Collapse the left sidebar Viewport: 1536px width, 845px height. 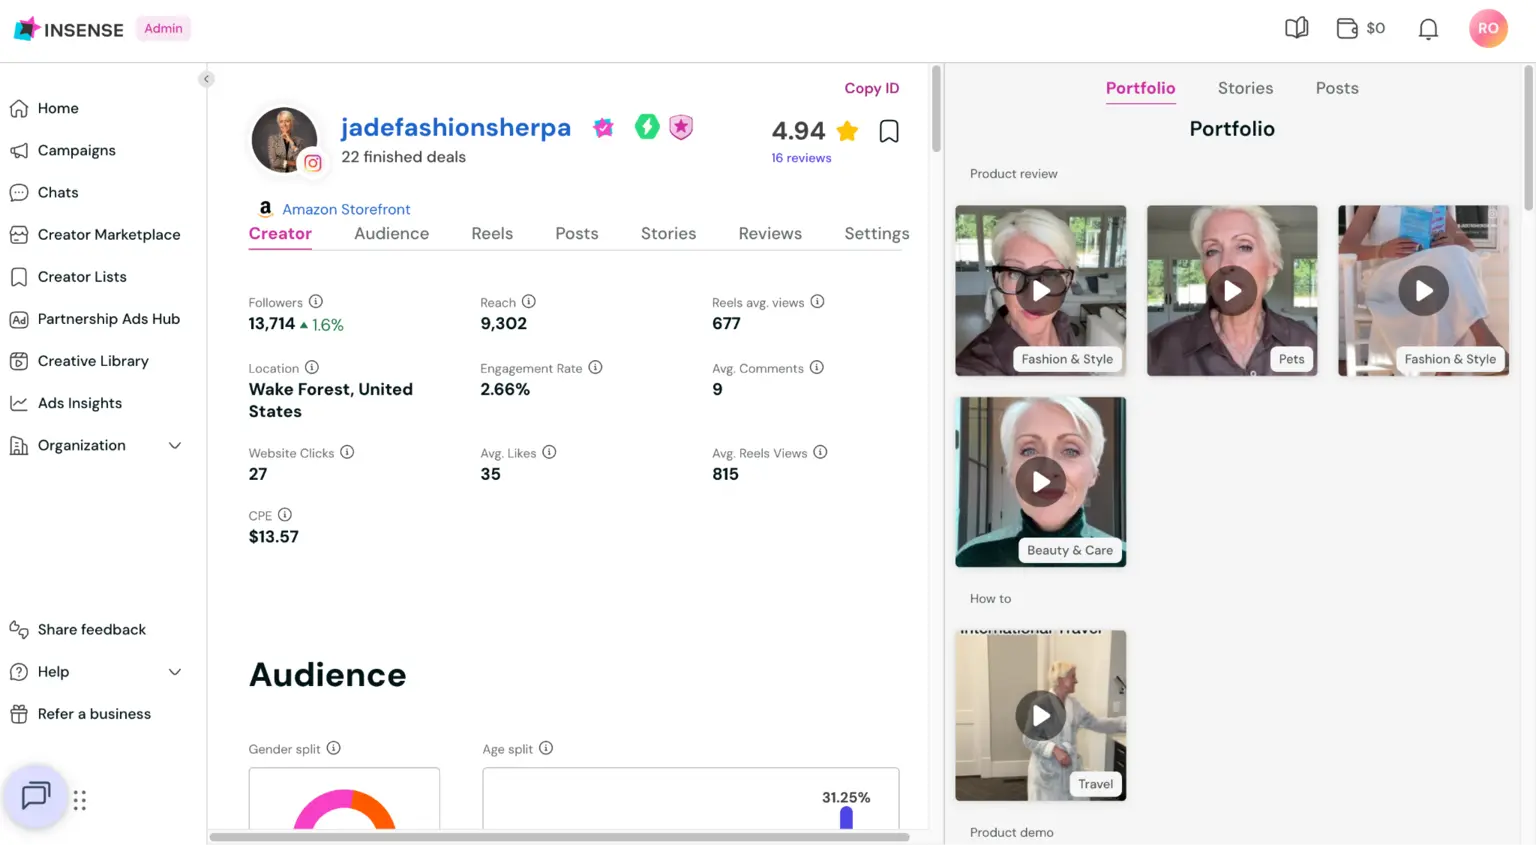206,79
